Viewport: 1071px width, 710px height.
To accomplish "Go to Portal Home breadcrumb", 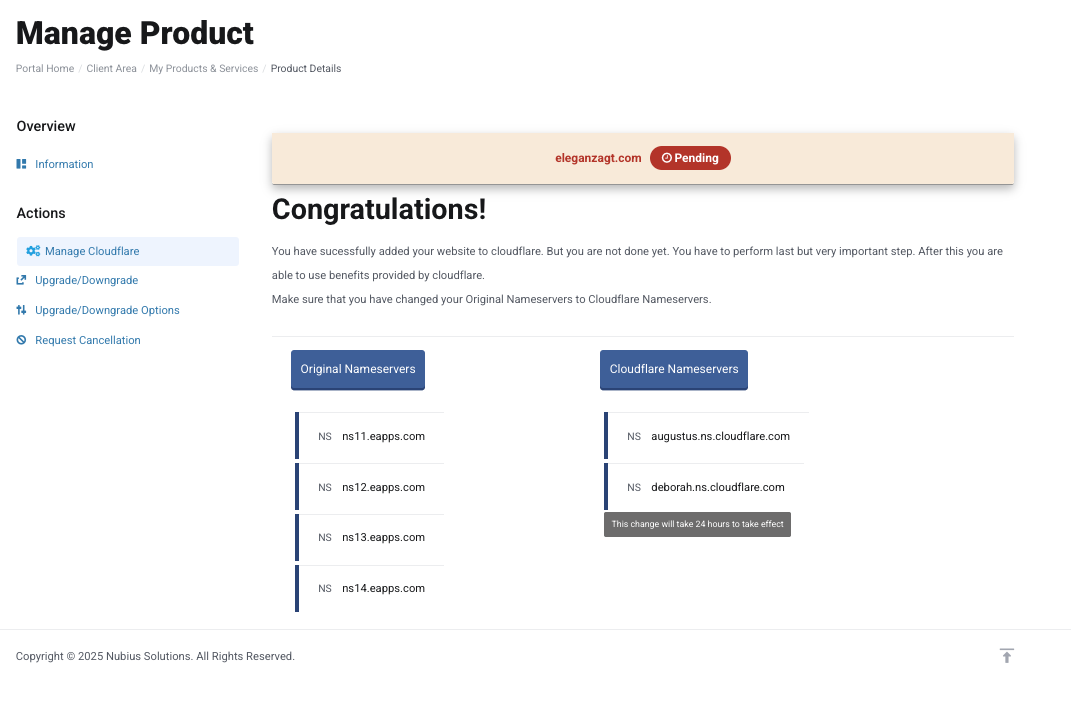I will click(45, 68).
